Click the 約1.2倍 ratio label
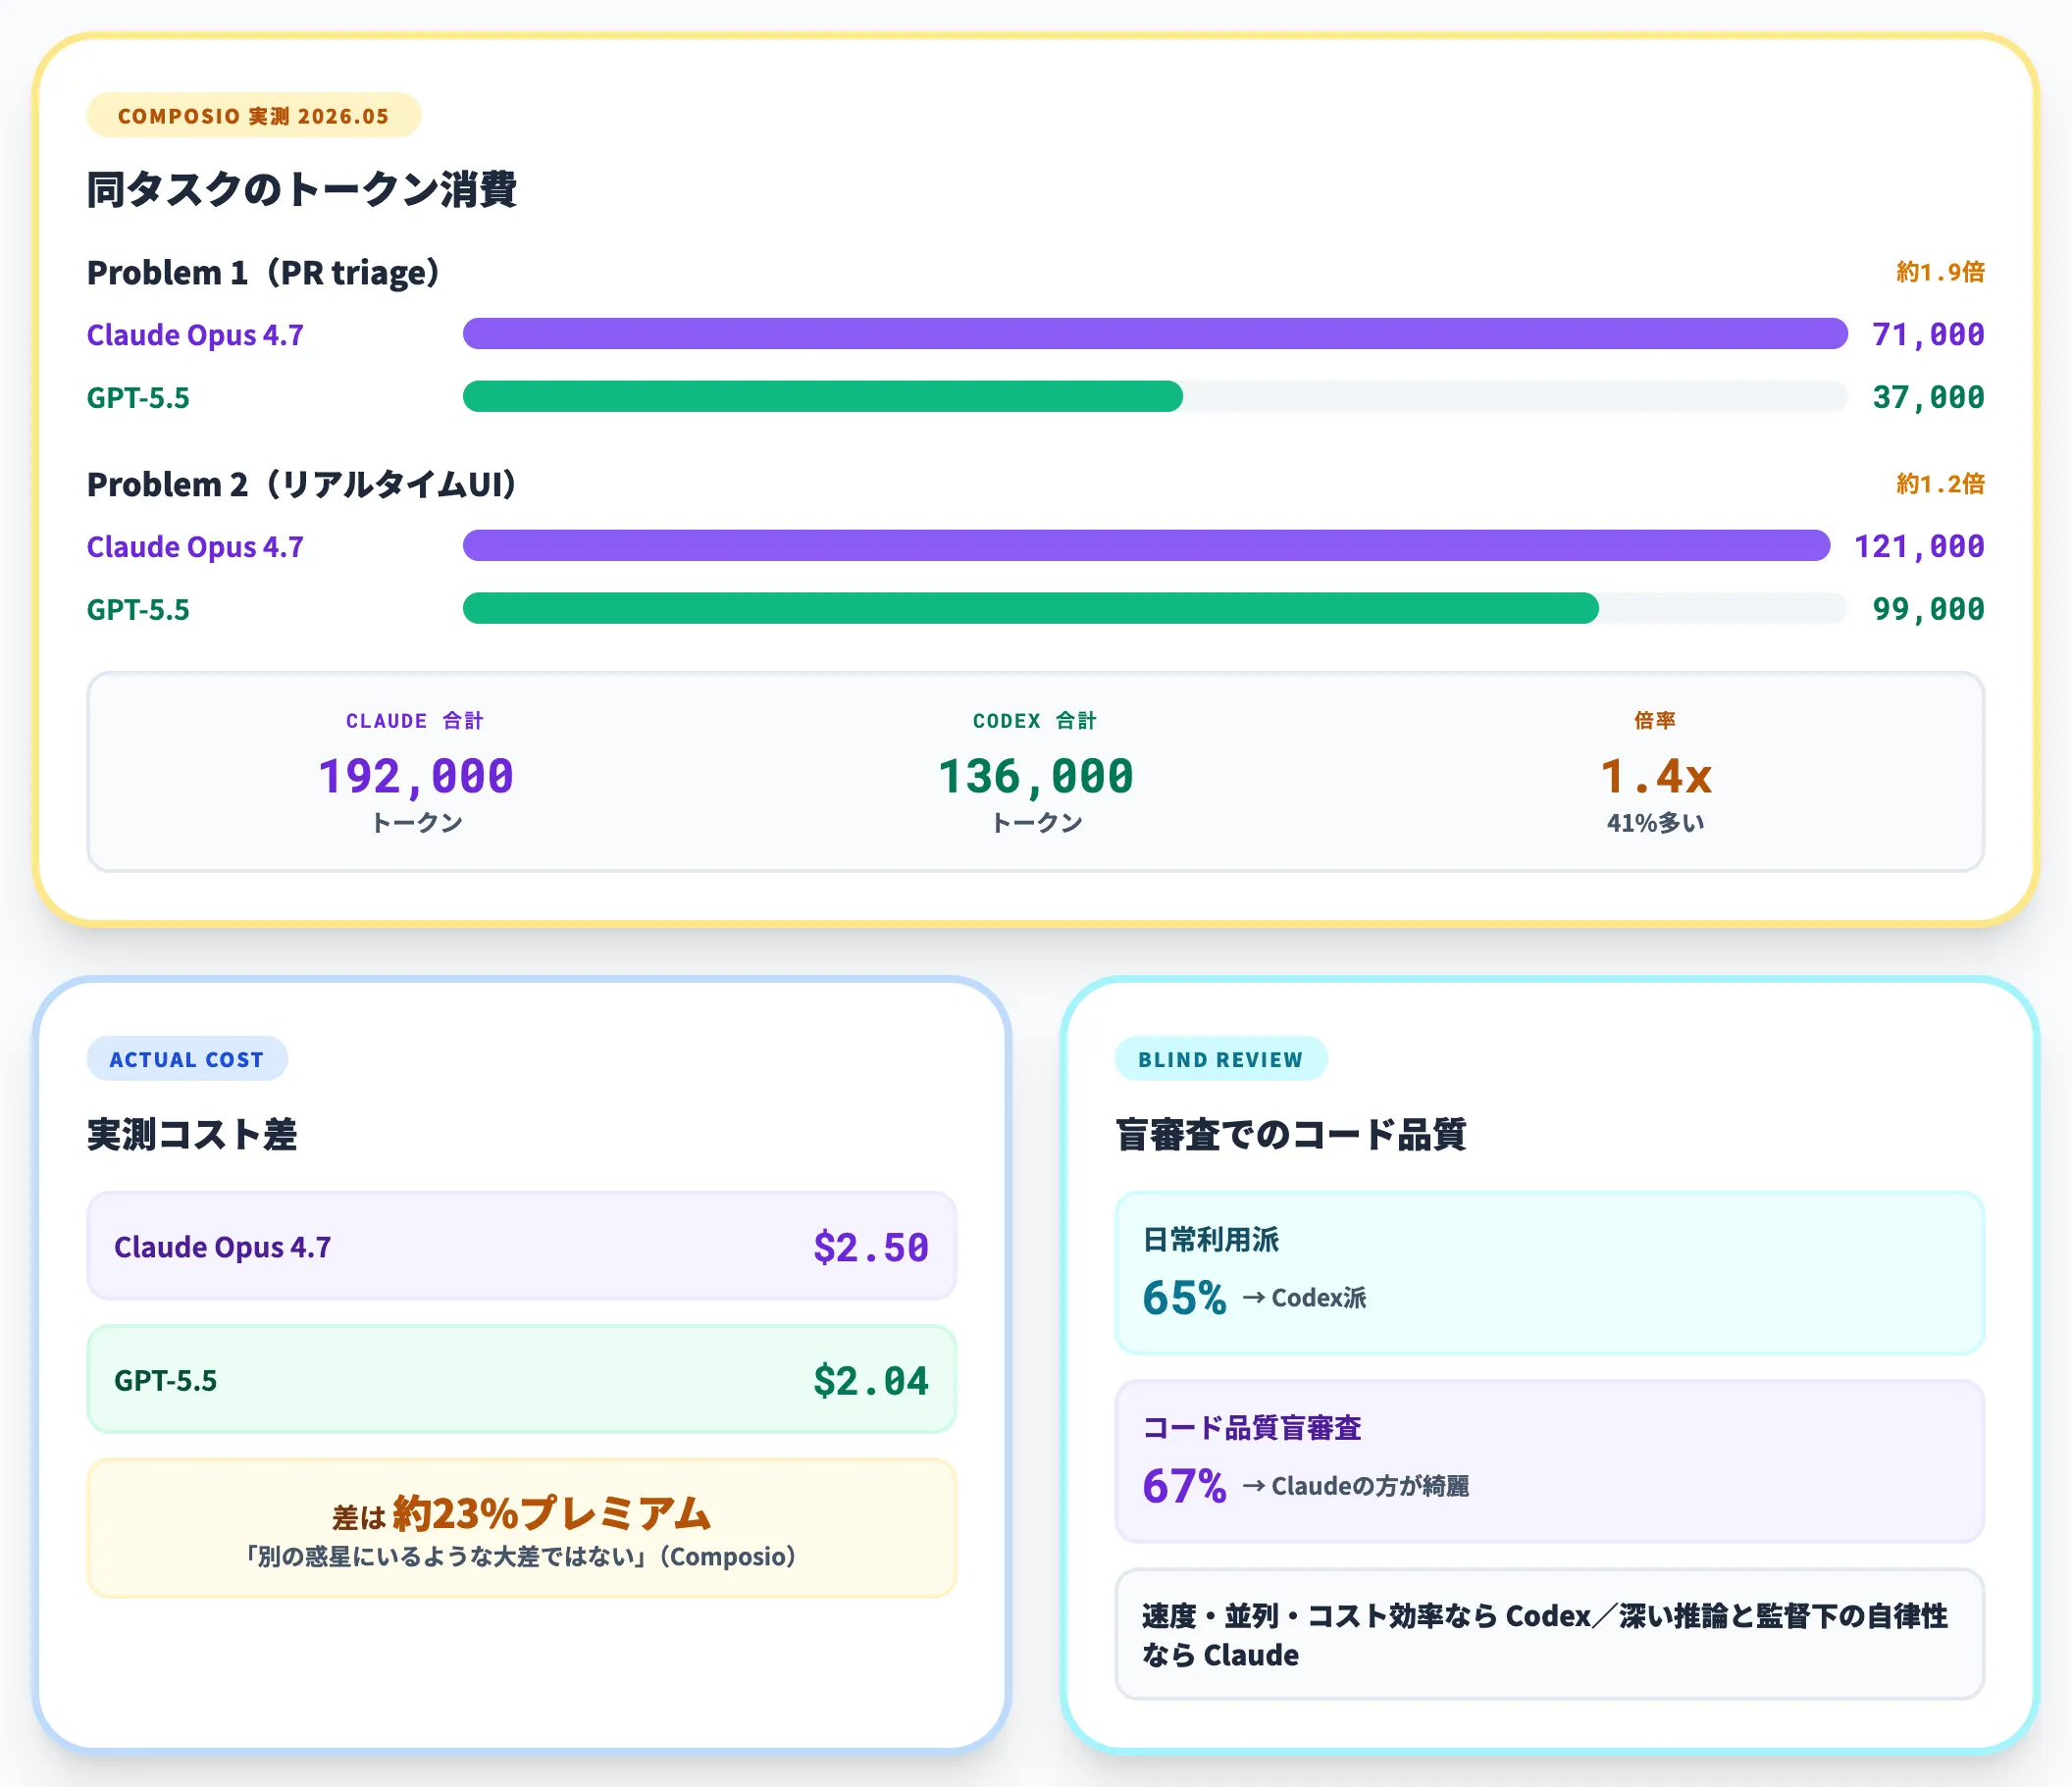 coord(1940,484)
